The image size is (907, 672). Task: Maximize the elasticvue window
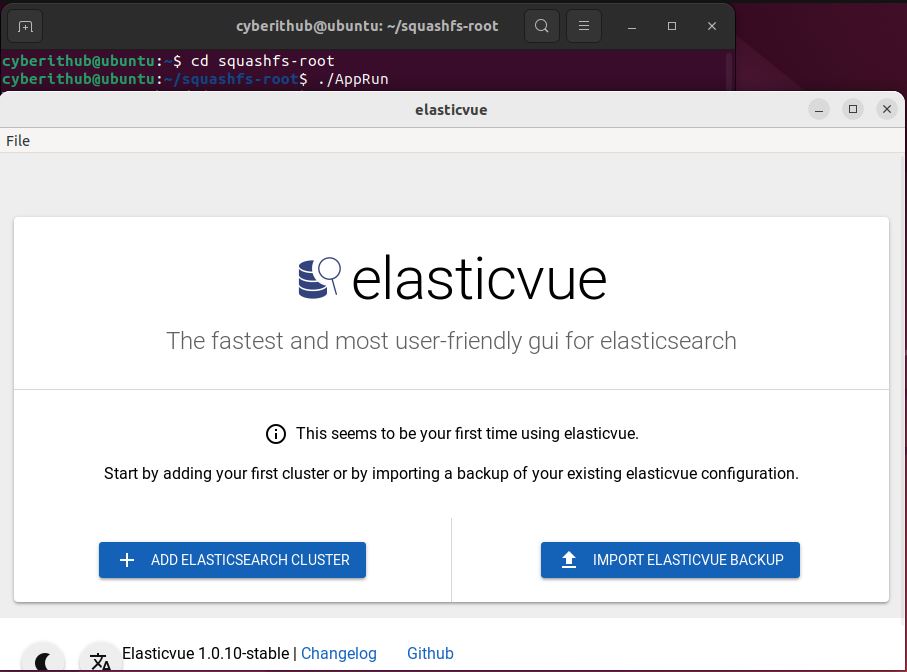click(853, 109)
